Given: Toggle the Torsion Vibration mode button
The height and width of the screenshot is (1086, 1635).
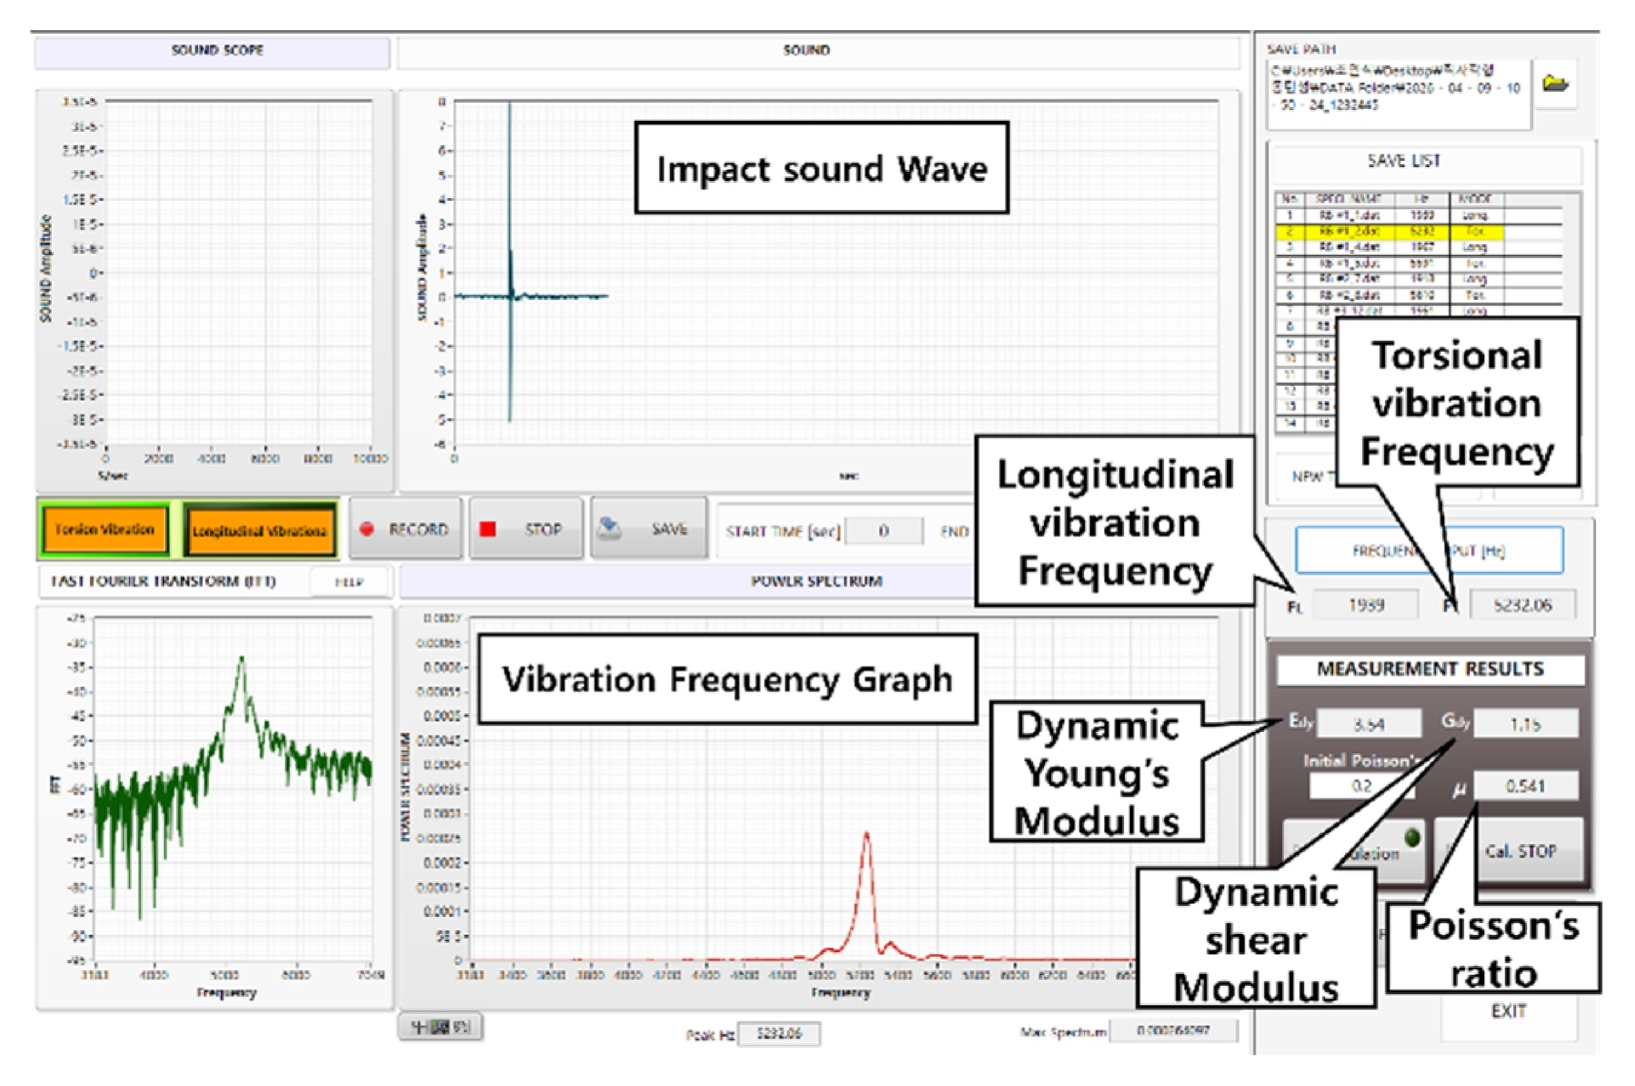Looking at the screenshot, I should pos(105,529).
